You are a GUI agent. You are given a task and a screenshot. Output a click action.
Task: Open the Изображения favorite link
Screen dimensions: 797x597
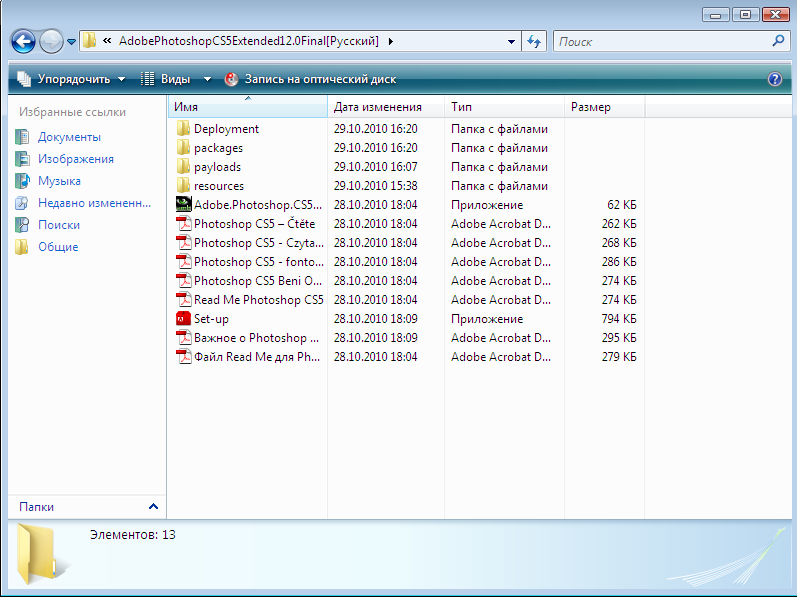[x=76, y=159]
